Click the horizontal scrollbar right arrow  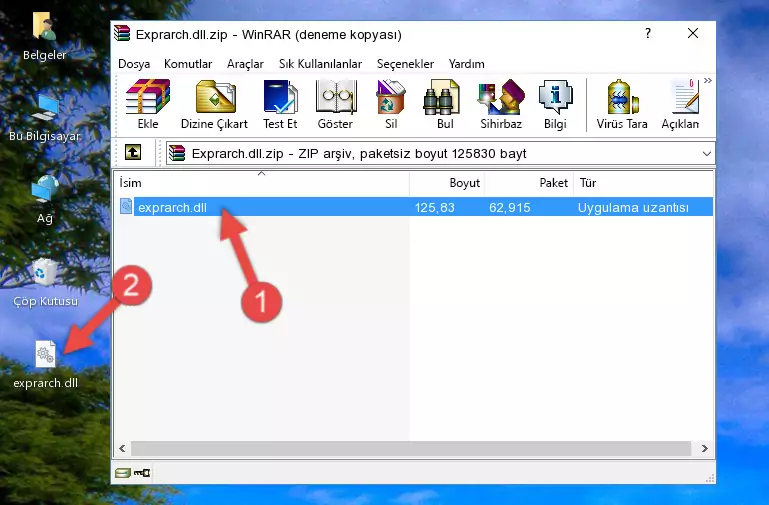705,448
